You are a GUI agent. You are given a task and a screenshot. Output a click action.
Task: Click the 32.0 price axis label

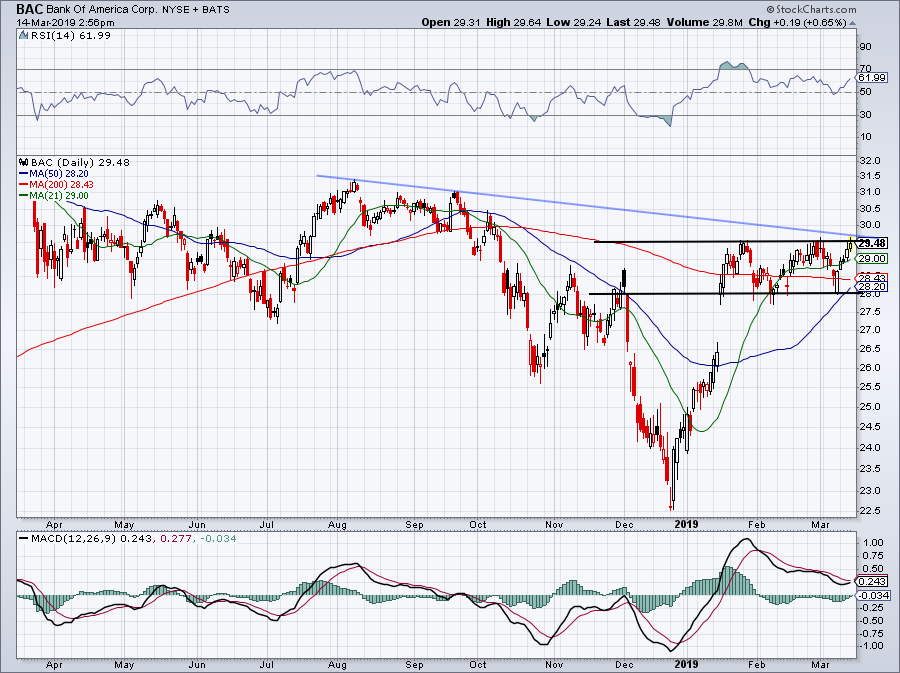coord(869,161)
